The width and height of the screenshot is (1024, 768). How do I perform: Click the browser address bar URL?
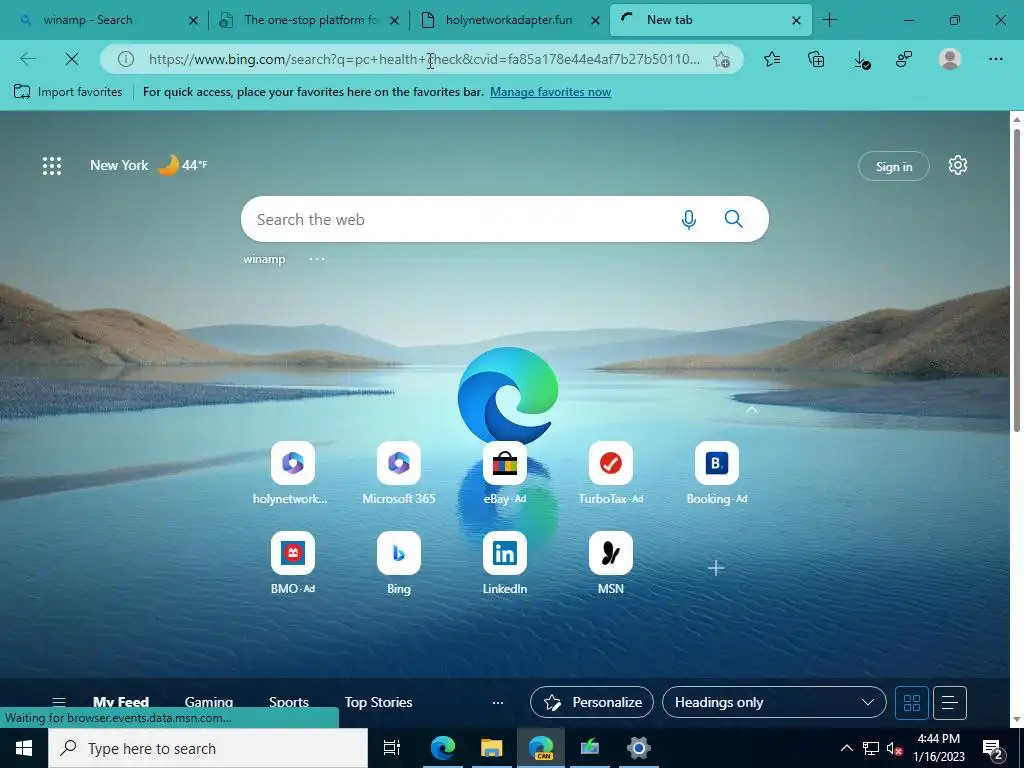click(423, 59)
